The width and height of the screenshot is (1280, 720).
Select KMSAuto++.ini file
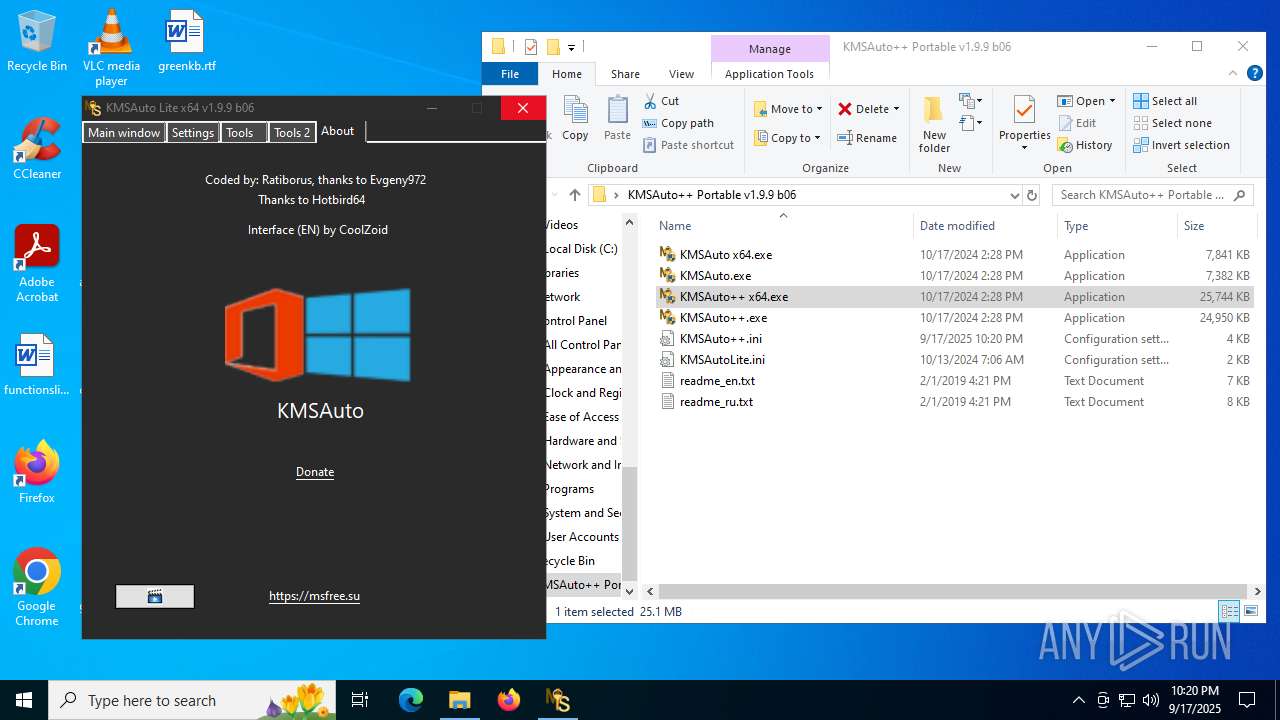721,339
